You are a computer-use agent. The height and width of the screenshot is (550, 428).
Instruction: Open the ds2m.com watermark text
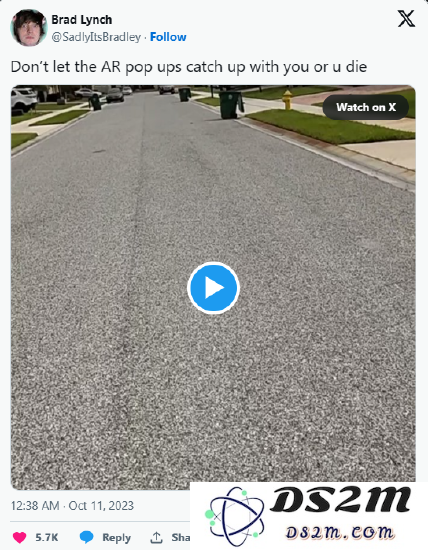coord(339,532)
